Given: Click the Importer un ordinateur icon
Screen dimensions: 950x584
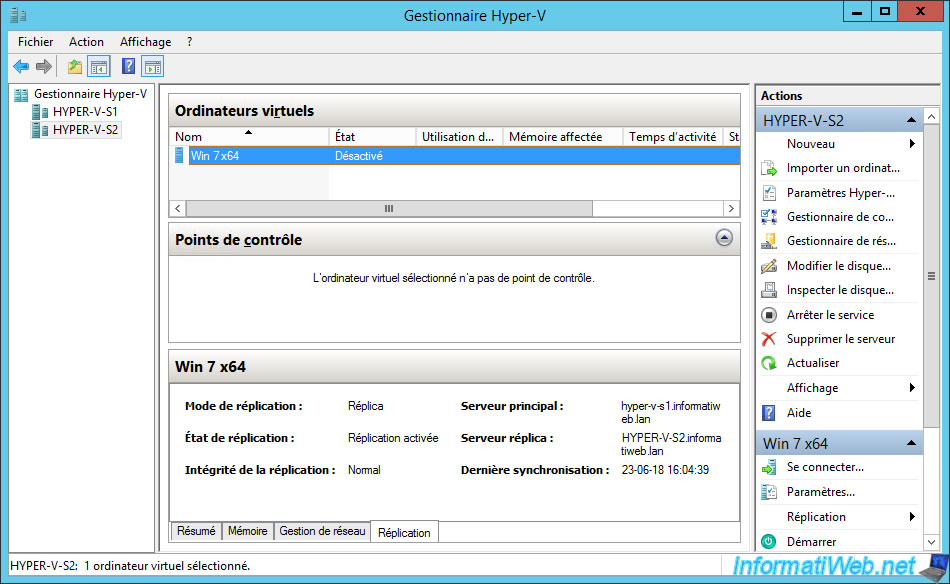Looking at the screenshot, I should point(769,168).
